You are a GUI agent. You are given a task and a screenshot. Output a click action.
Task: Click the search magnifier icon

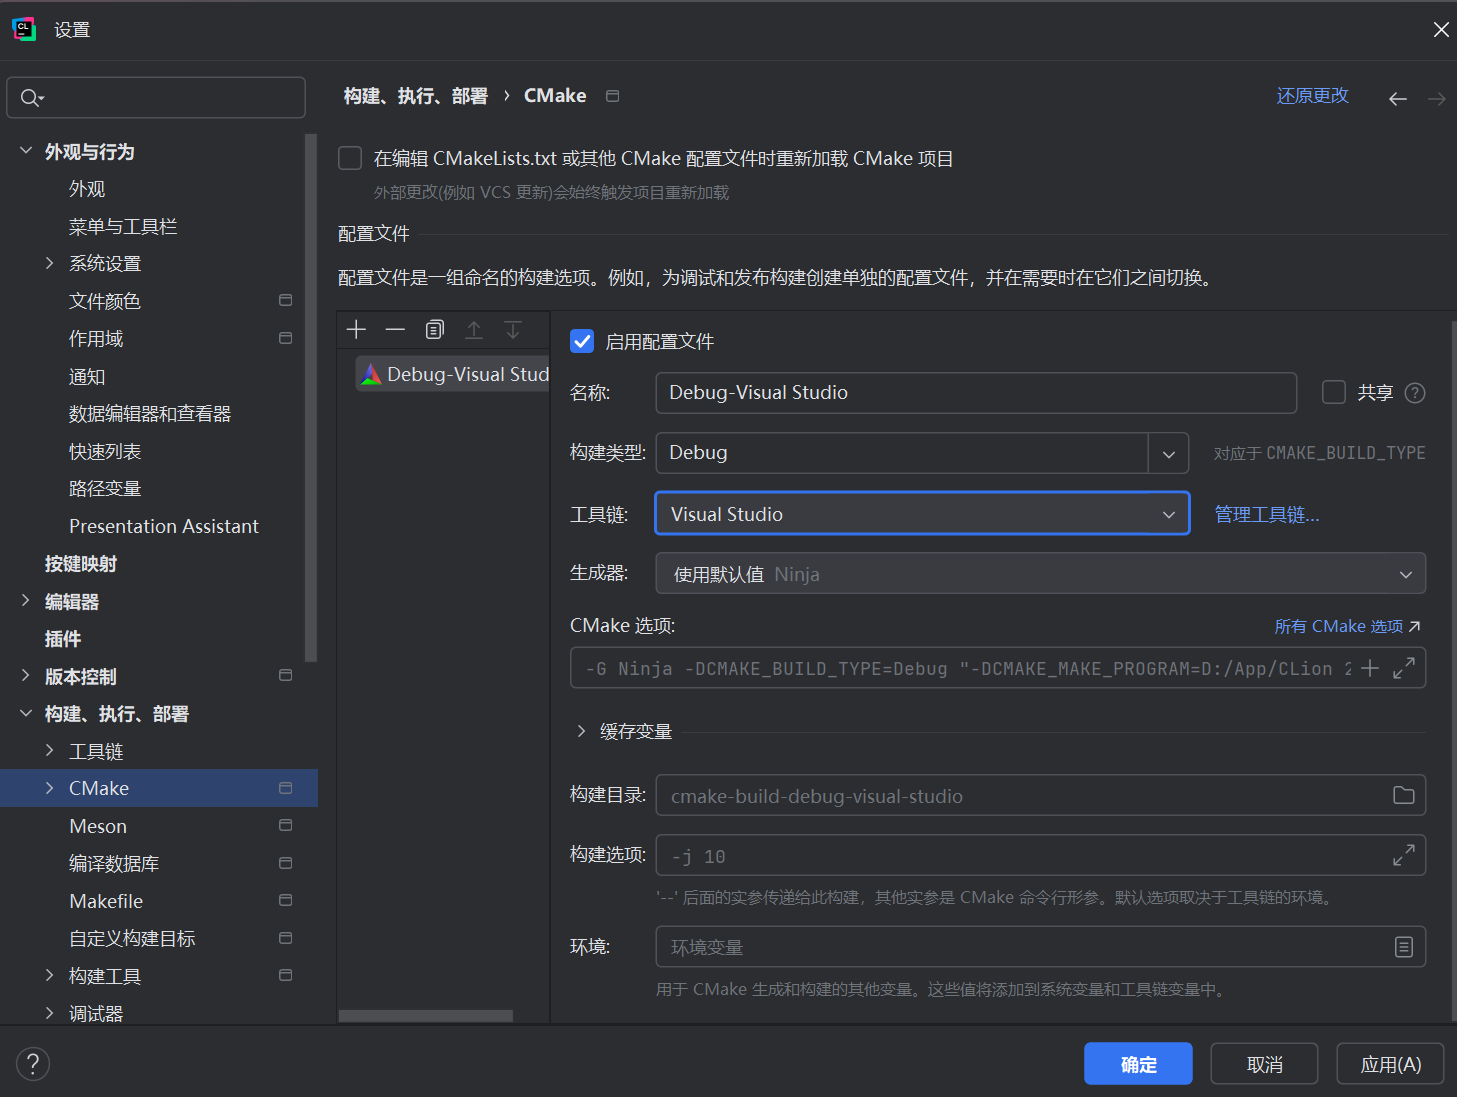31,97
